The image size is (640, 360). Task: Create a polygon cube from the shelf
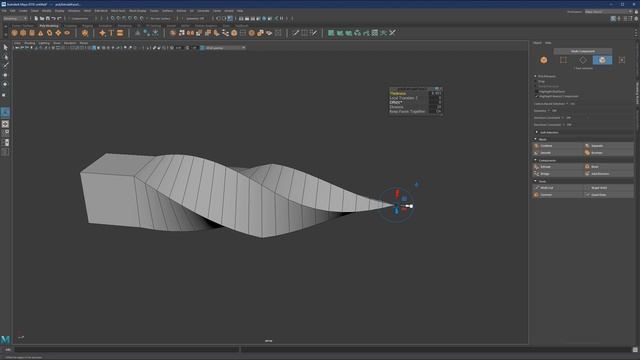tap(23, 33)
